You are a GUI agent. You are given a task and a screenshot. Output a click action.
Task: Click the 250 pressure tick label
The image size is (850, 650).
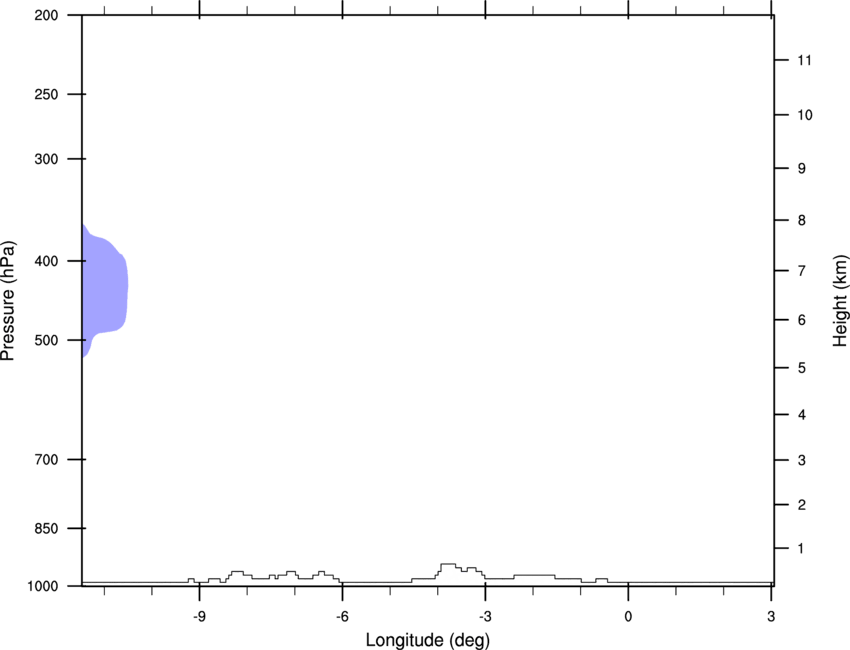click(46, 94)
